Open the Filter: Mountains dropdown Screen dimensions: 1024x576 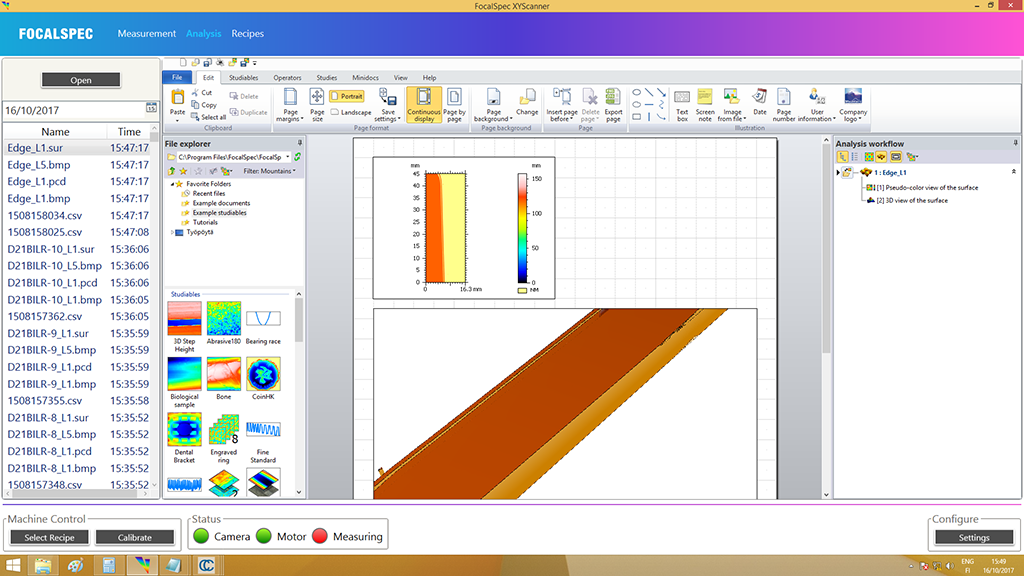[x=269, y=171]
